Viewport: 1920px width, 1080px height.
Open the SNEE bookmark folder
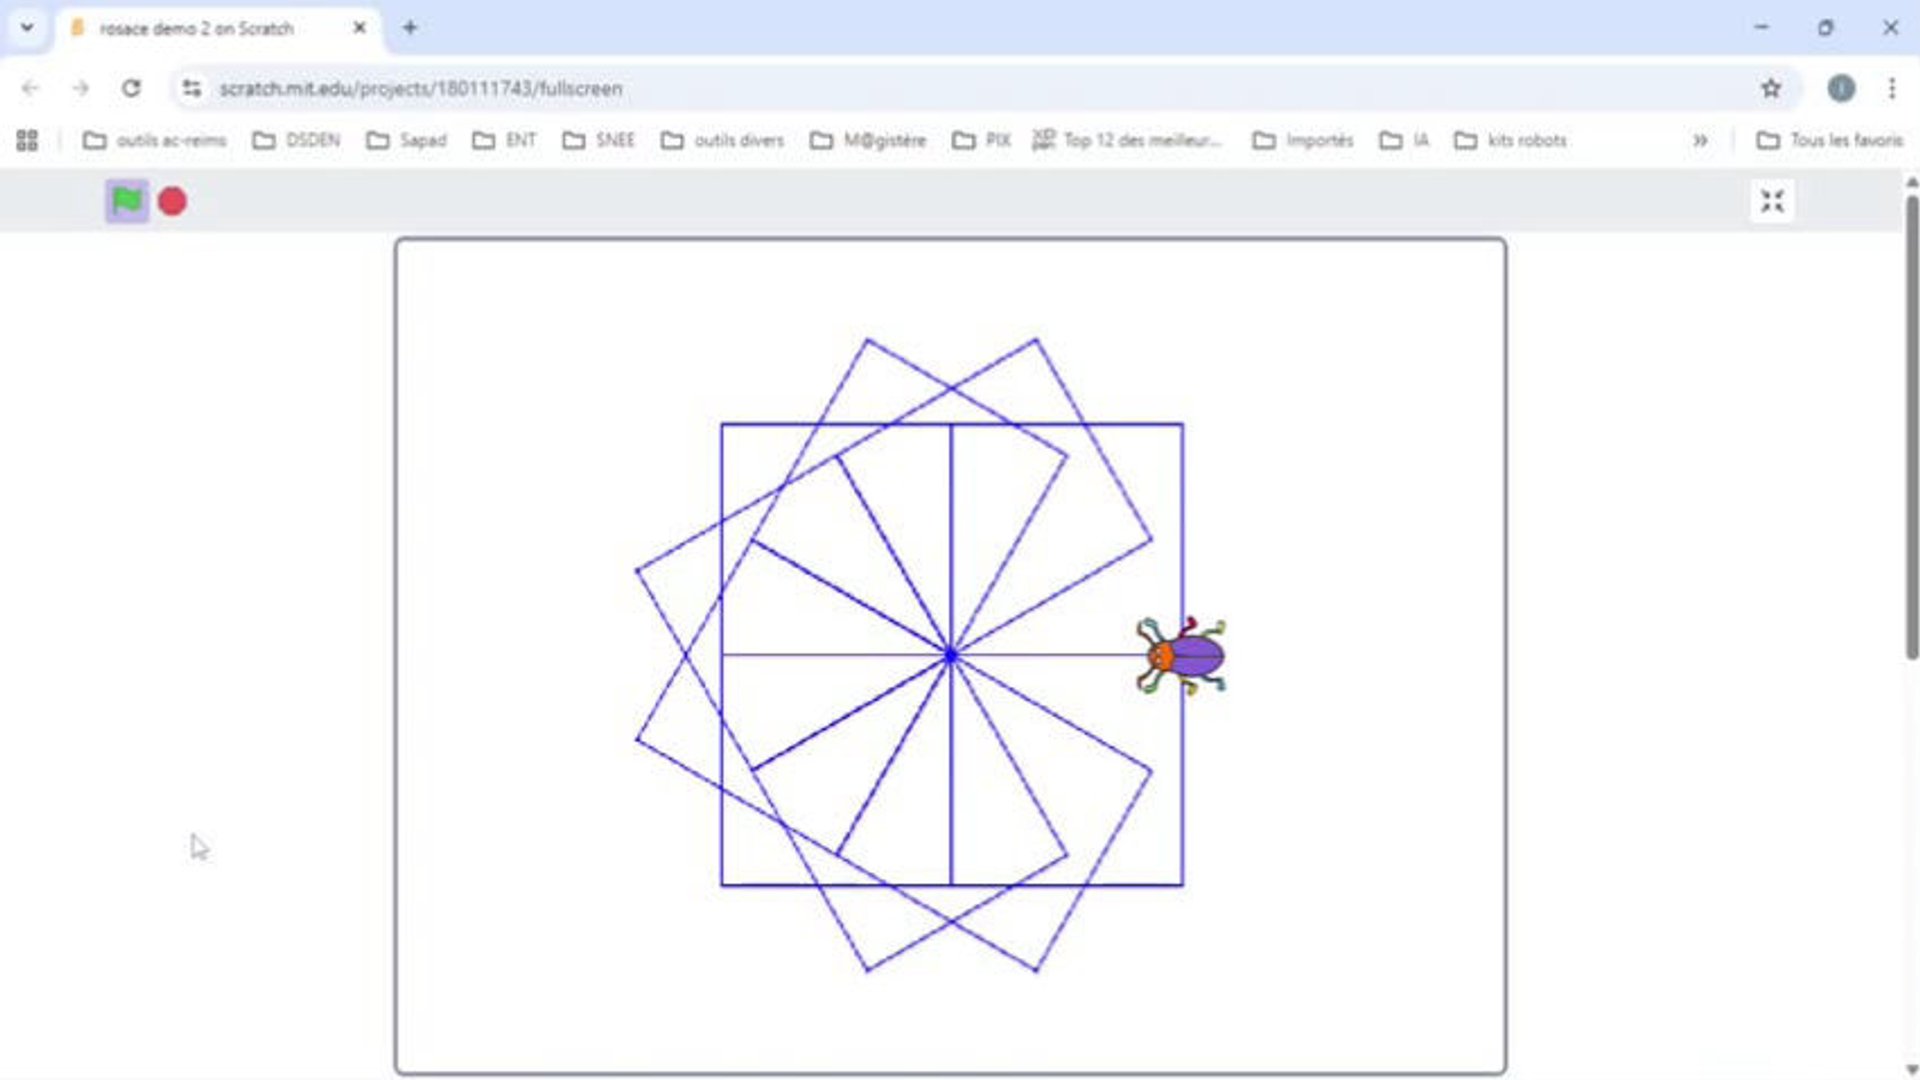pos(598,140)
